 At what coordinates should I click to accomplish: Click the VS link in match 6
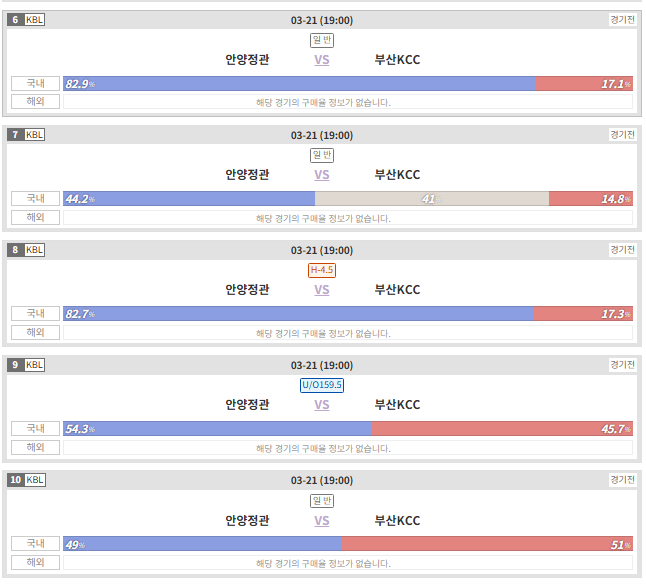point(322,60)
